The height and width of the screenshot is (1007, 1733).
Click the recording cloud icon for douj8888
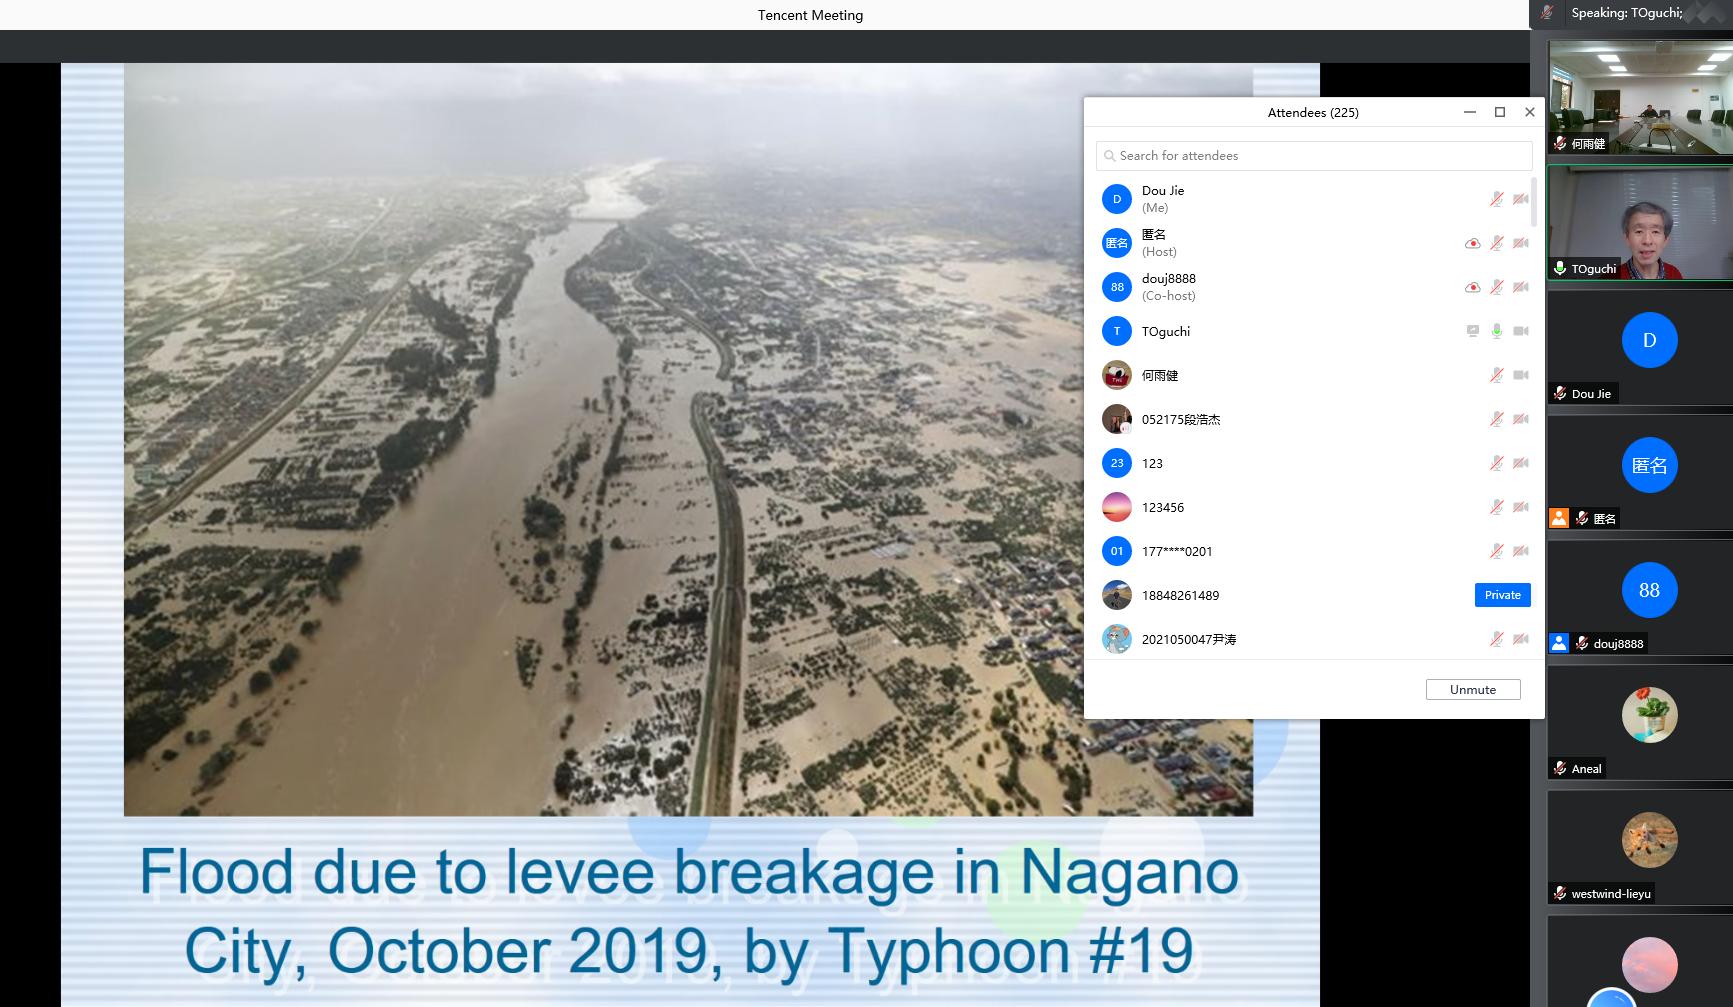(1472, 287)
